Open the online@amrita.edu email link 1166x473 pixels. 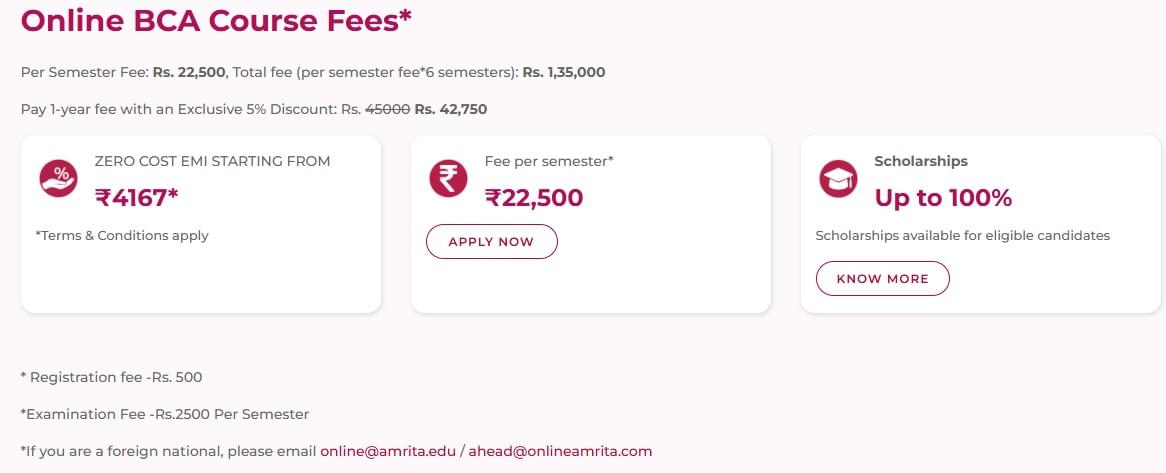coord(387,451)
